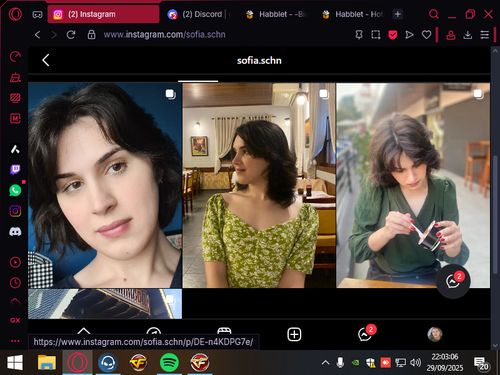Open WhatsApp in the sidebar
This screenshot has width=500, height=375.
click(x=15, y=190)
